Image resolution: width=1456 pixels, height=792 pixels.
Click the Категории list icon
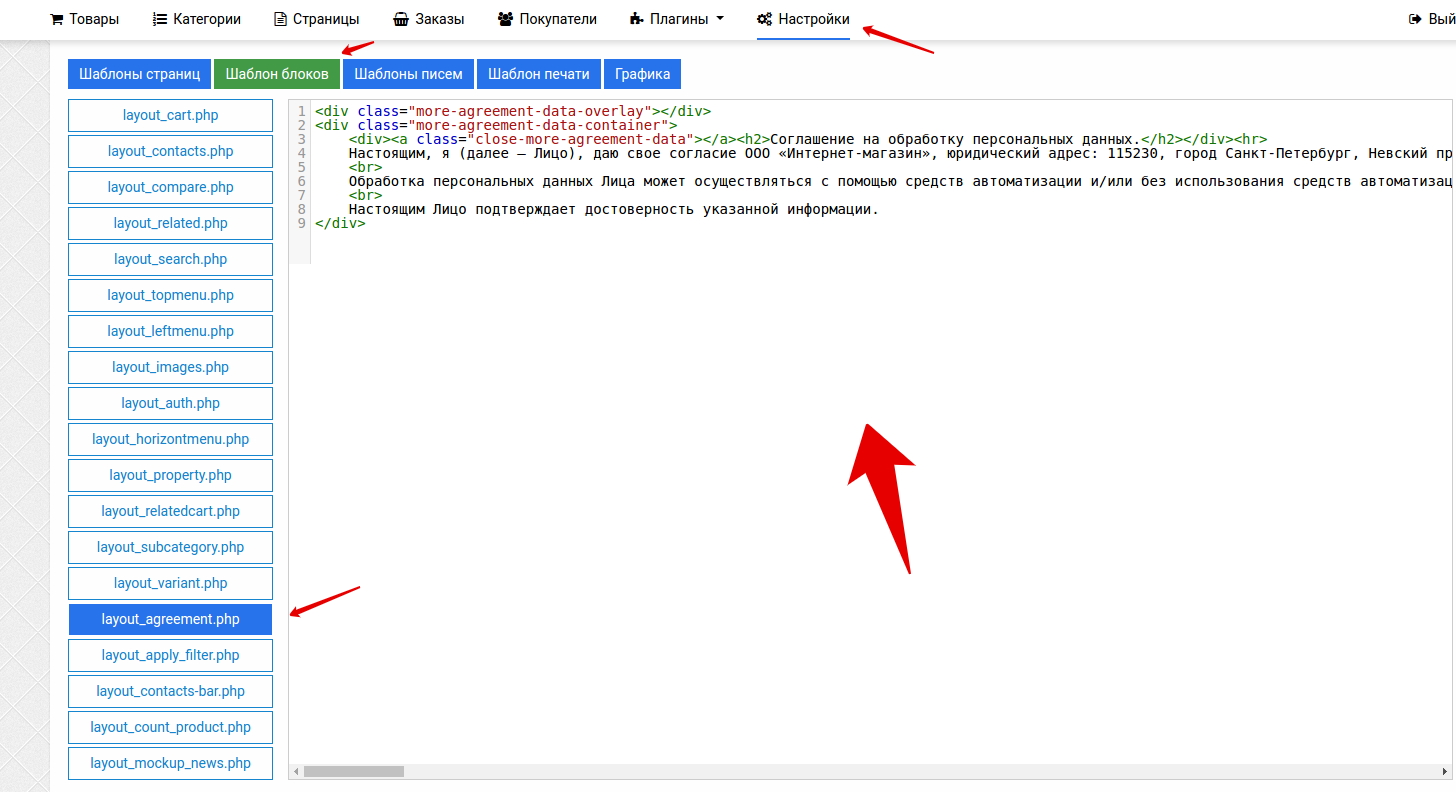(x=160, y=19)
